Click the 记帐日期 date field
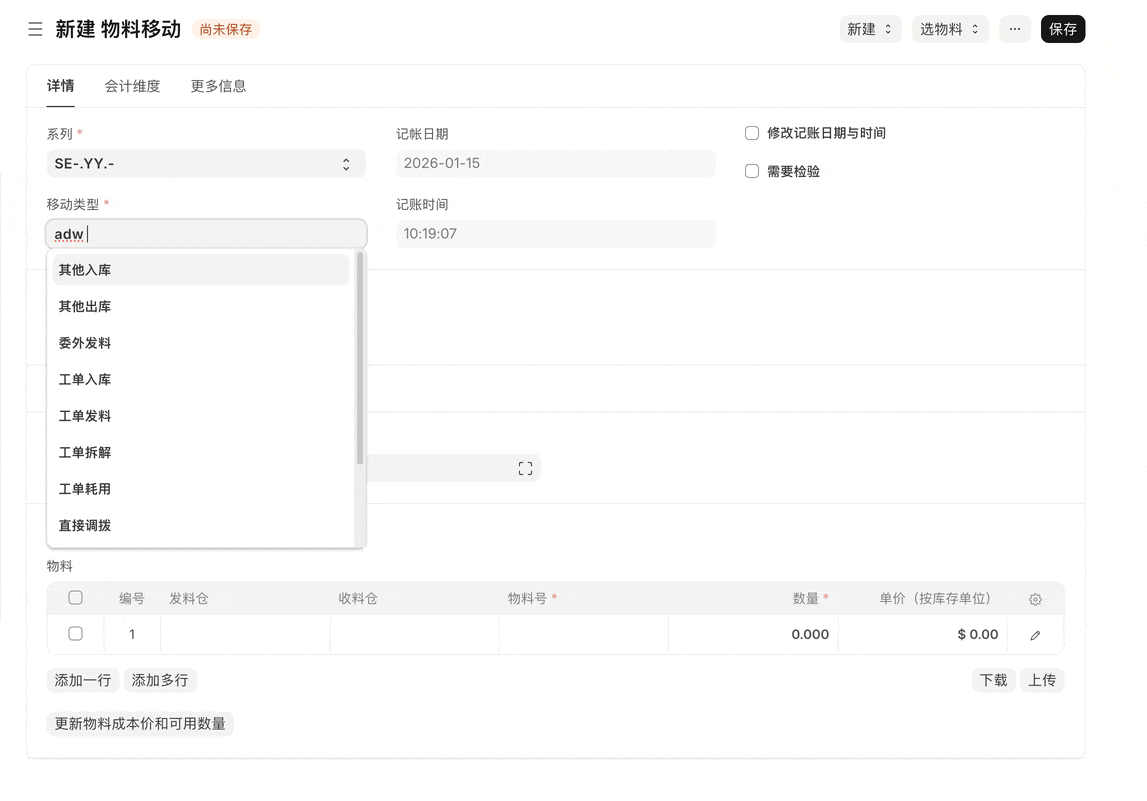The height and width of the screenshot is (801, 1147). [555, 162]
